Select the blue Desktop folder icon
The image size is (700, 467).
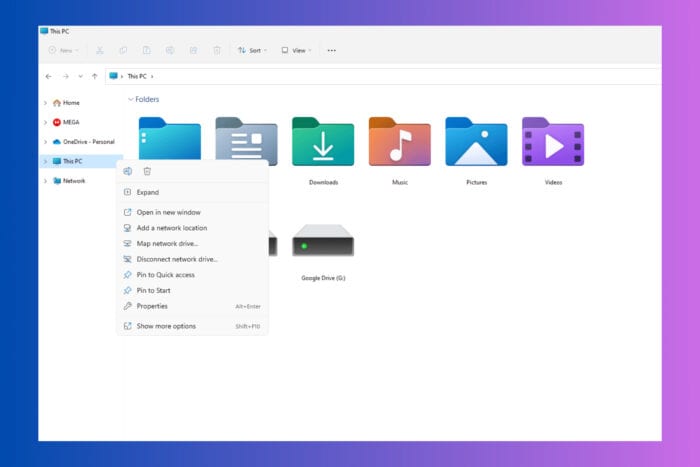click(170, 138)
